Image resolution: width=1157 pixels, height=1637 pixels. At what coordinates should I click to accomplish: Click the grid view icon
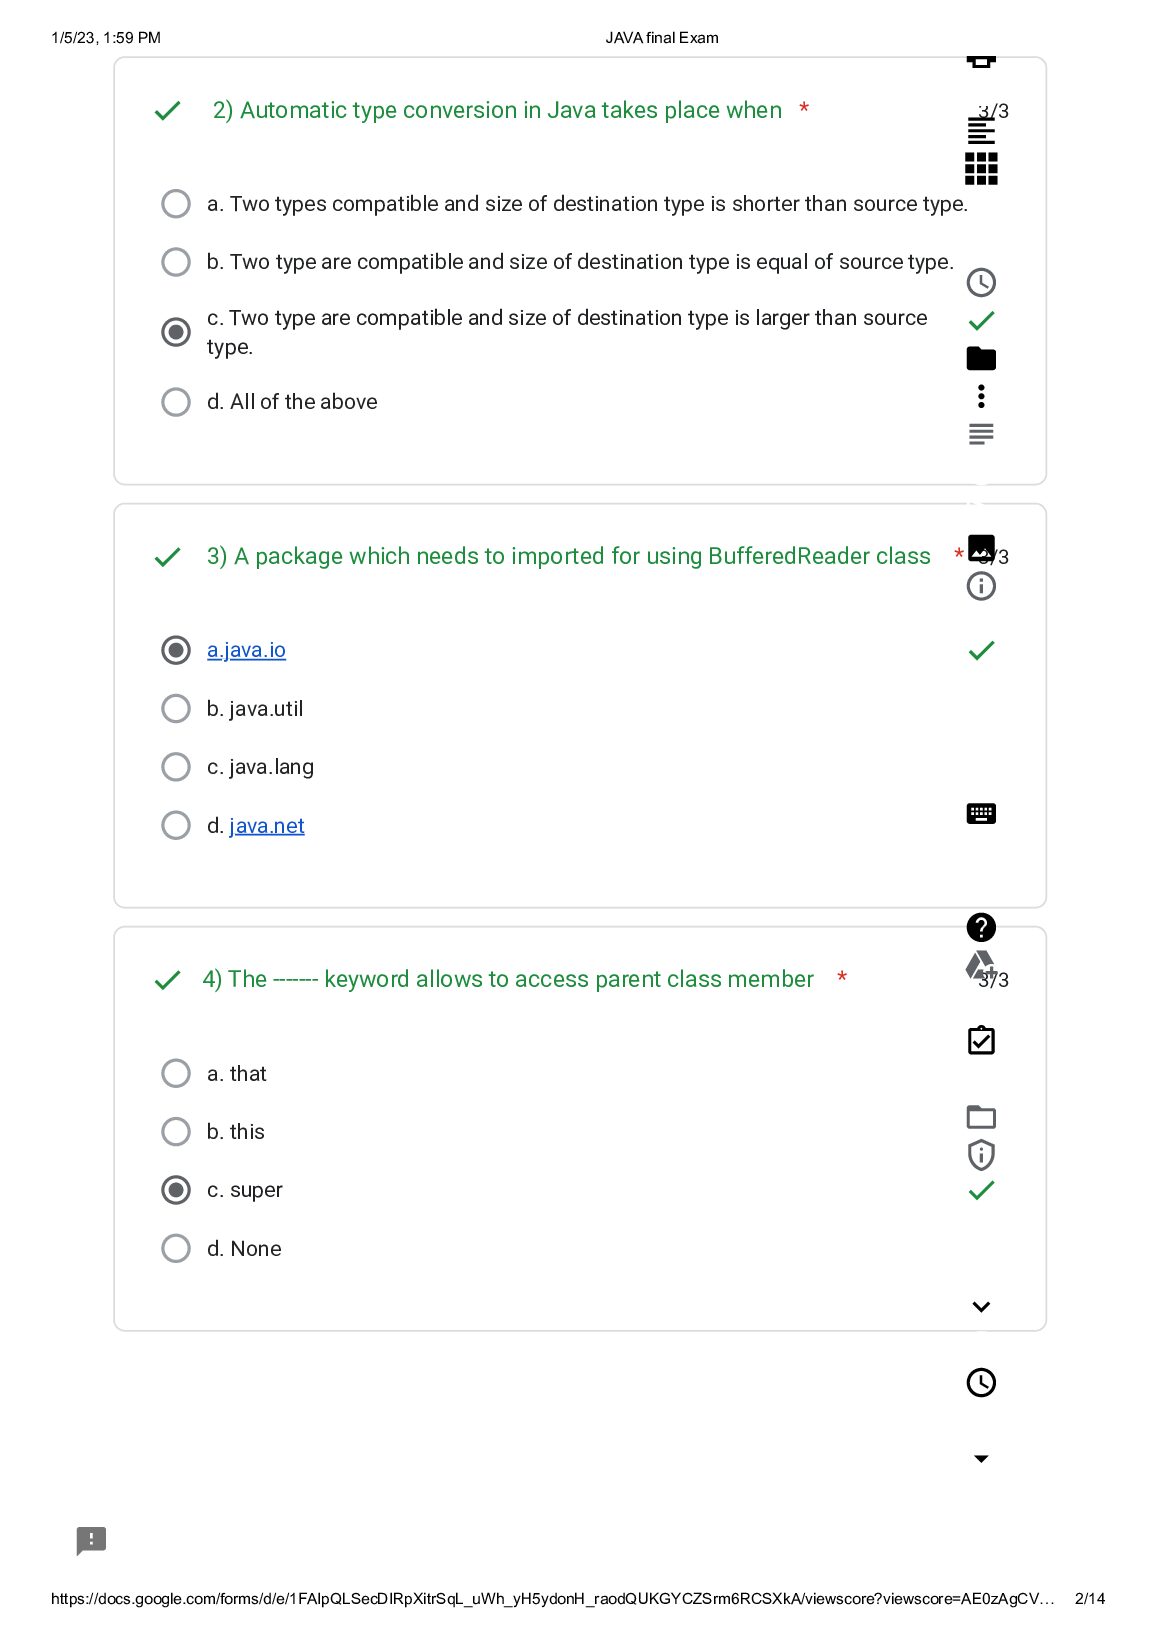[x=981, y=169]
